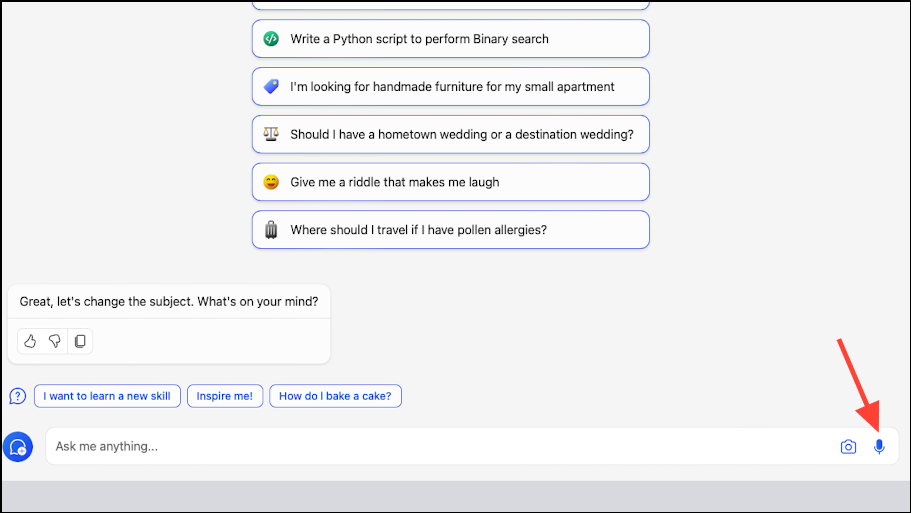Click the question mark suggestions icon
This screenshot has width=911, height=513.
click(17, 396)
